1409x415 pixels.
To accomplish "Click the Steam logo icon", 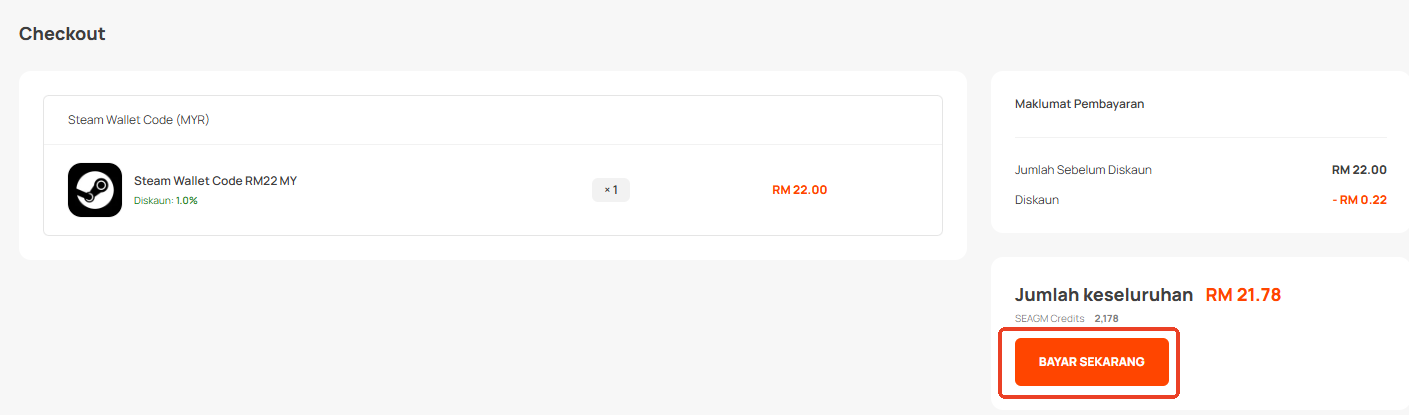I will pos(95,190).
